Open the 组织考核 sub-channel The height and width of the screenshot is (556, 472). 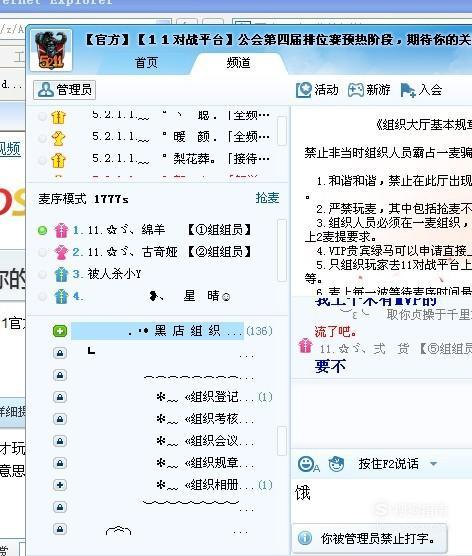(206, 419)
